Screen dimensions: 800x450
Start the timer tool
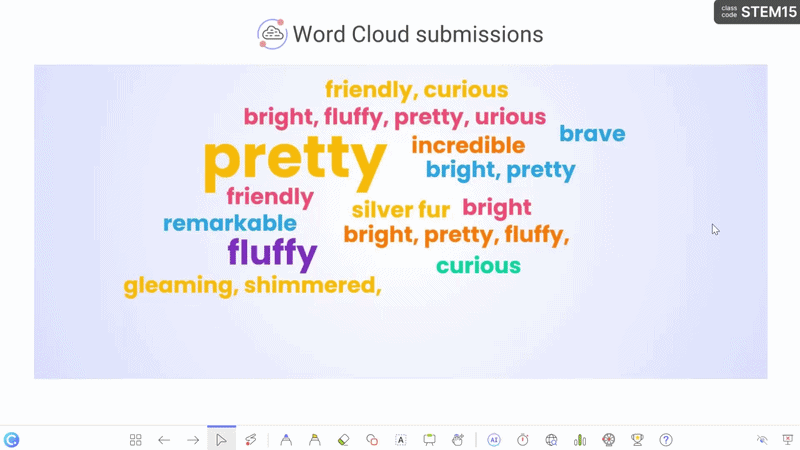tap(523, 440)
